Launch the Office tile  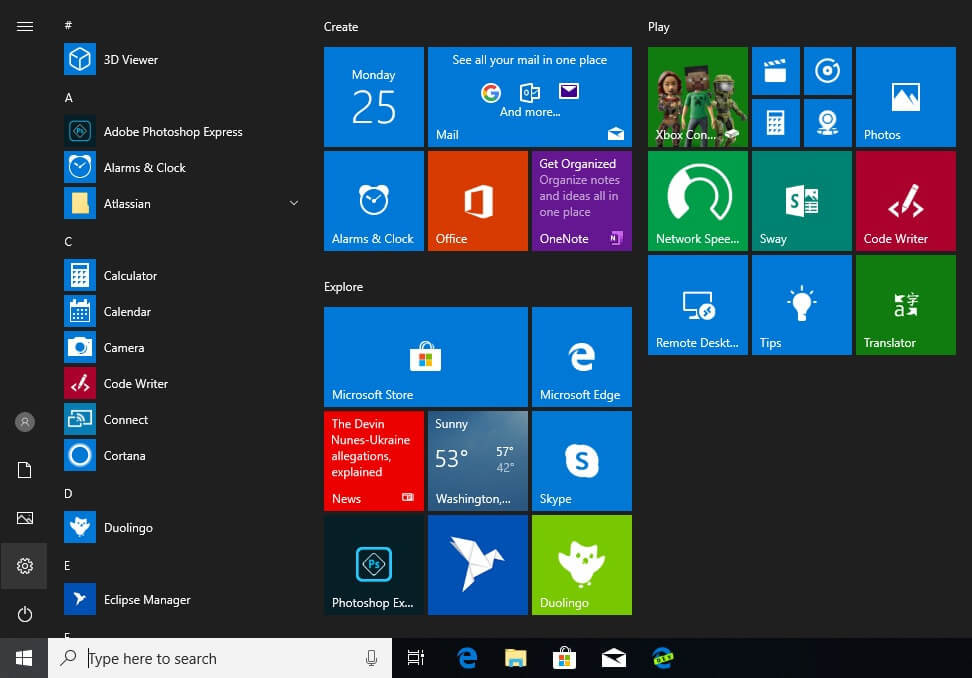coord(477,201)
